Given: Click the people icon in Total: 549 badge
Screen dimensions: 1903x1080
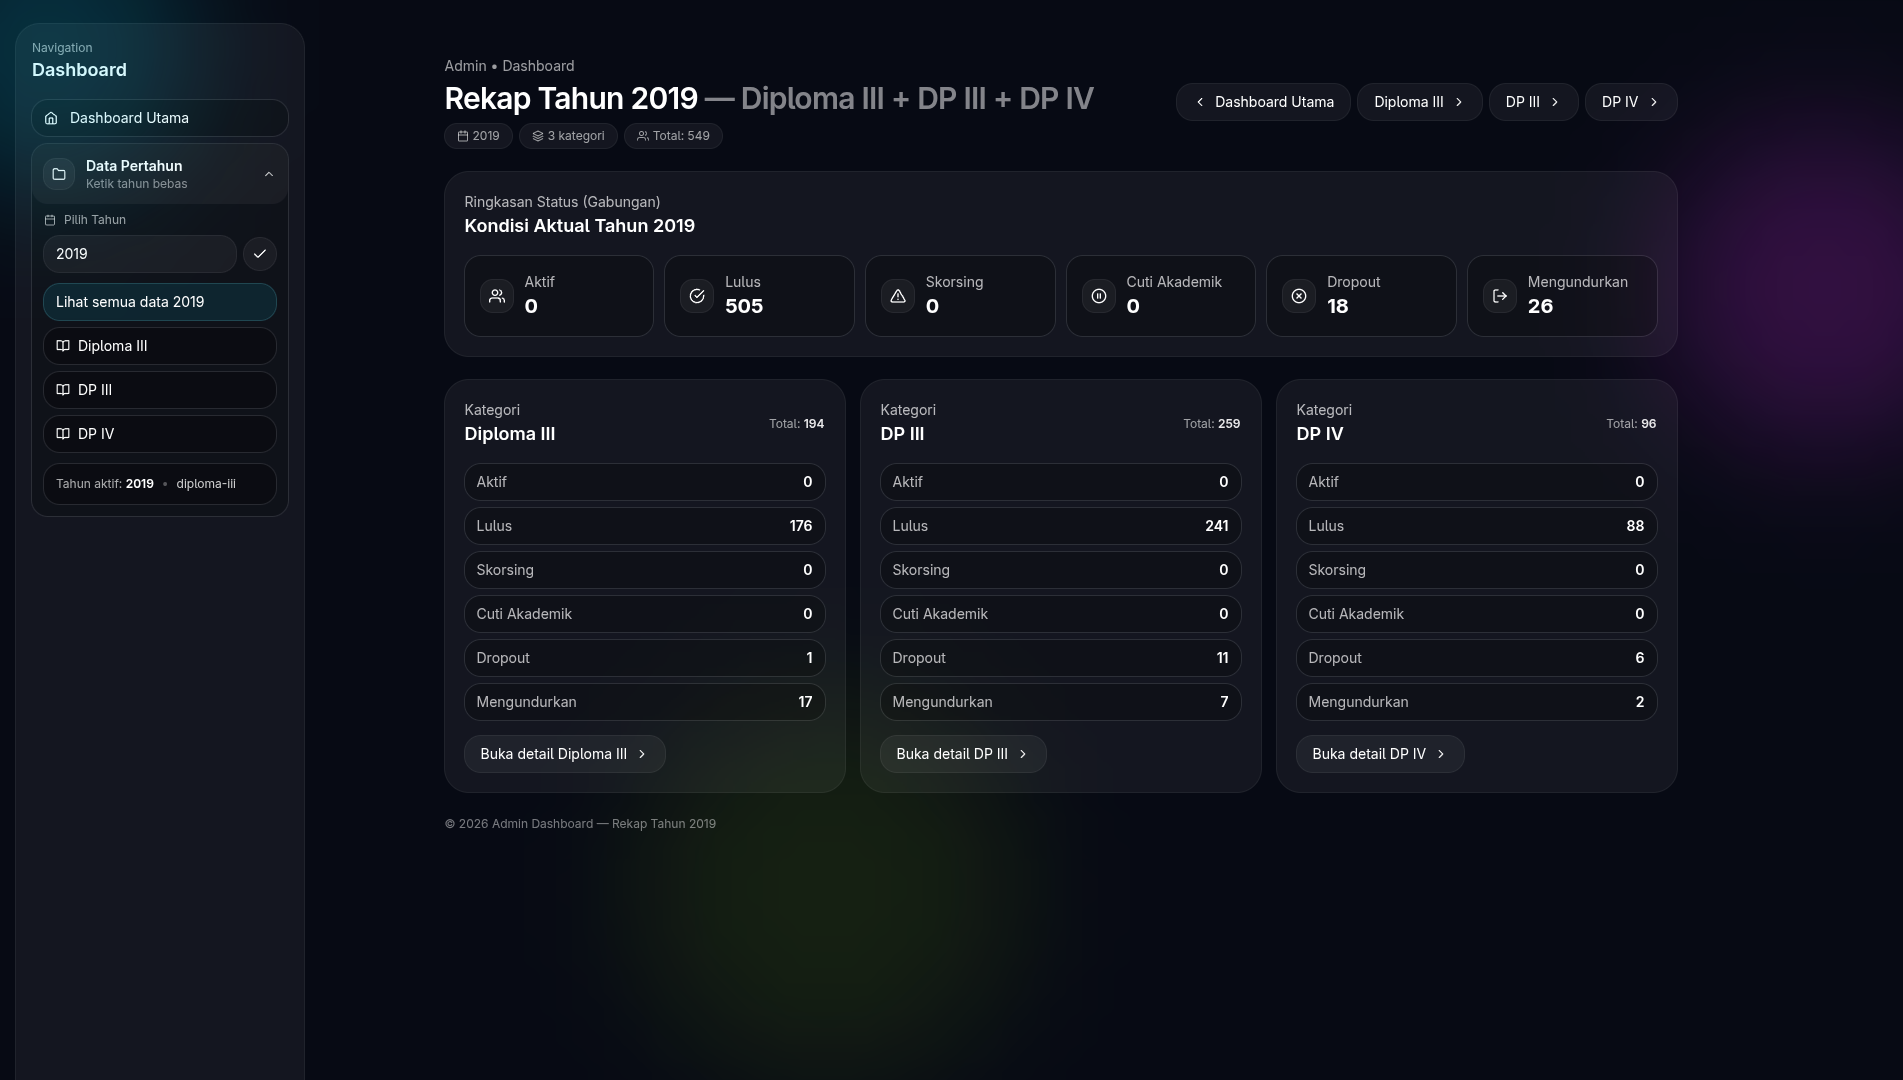Looking at the screenshot, I should (643, 136).
